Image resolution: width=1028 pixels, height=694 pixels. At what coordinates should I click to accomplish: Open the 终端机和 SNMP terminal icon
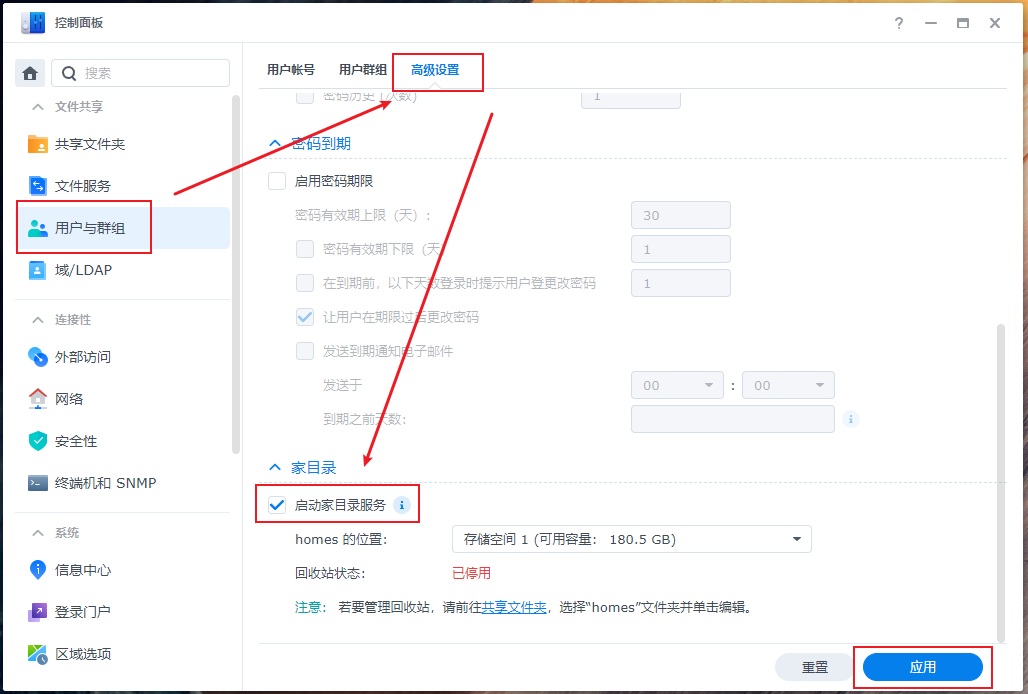coord(38,483)
